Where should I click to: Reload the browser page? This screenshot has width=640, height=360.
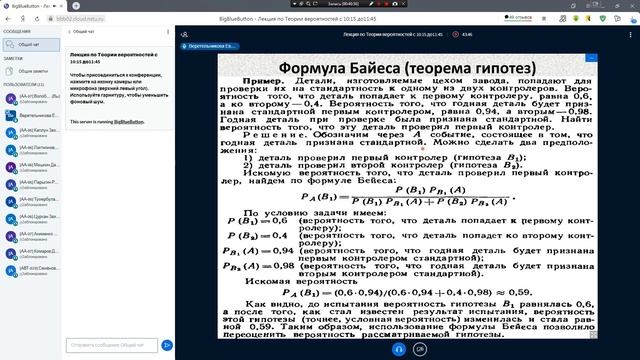click(x=37, y=19)
